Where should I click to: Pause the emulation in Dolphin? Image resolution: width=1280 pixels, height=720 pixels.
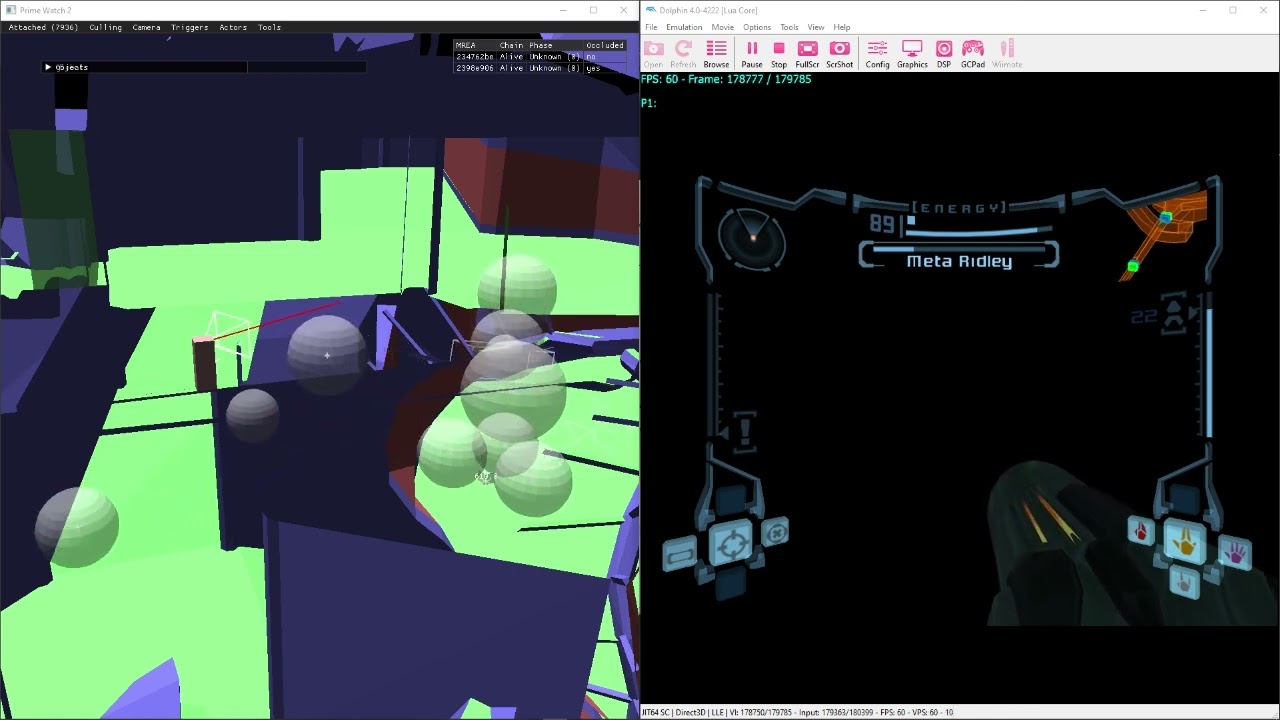point(752,53)
